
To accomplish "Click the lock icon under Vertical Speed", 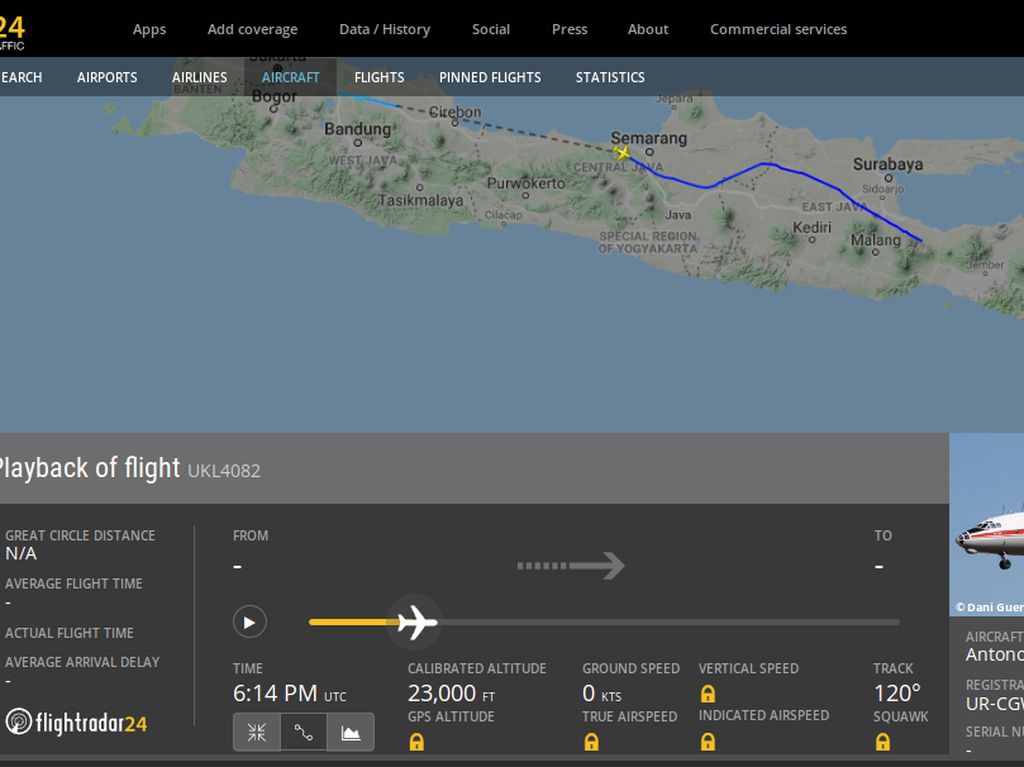I will coord(708,693).
